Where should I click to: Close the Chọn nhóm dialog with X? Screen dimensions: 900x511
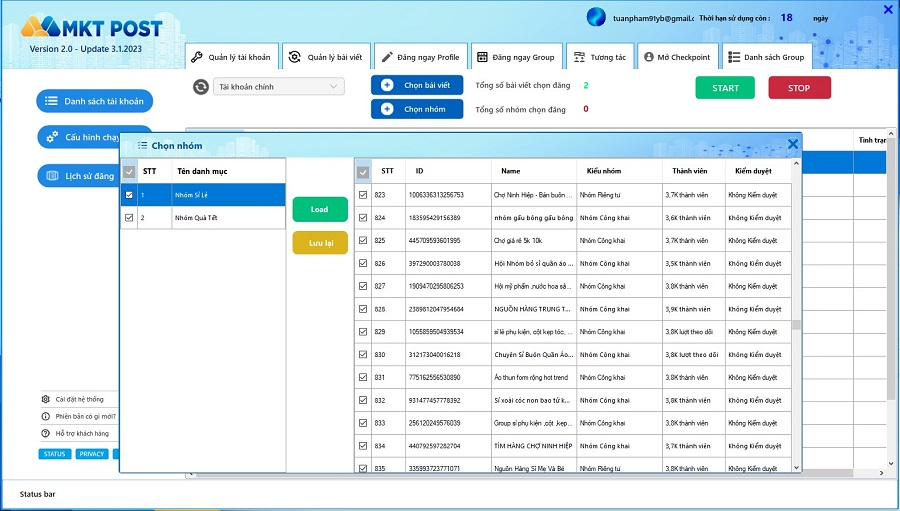[793, 144]
